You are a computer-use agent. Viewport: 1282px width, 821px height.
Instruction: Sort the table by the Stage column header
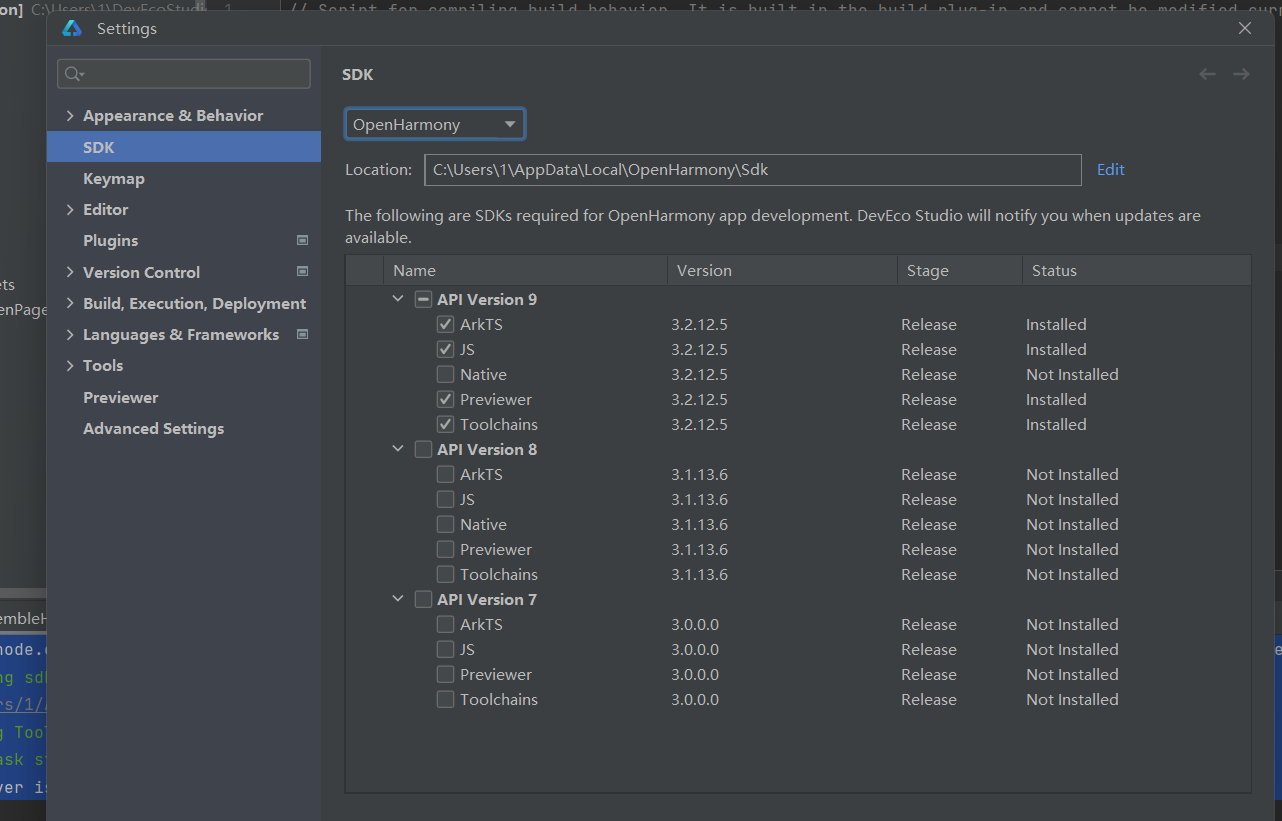(959, 270)
